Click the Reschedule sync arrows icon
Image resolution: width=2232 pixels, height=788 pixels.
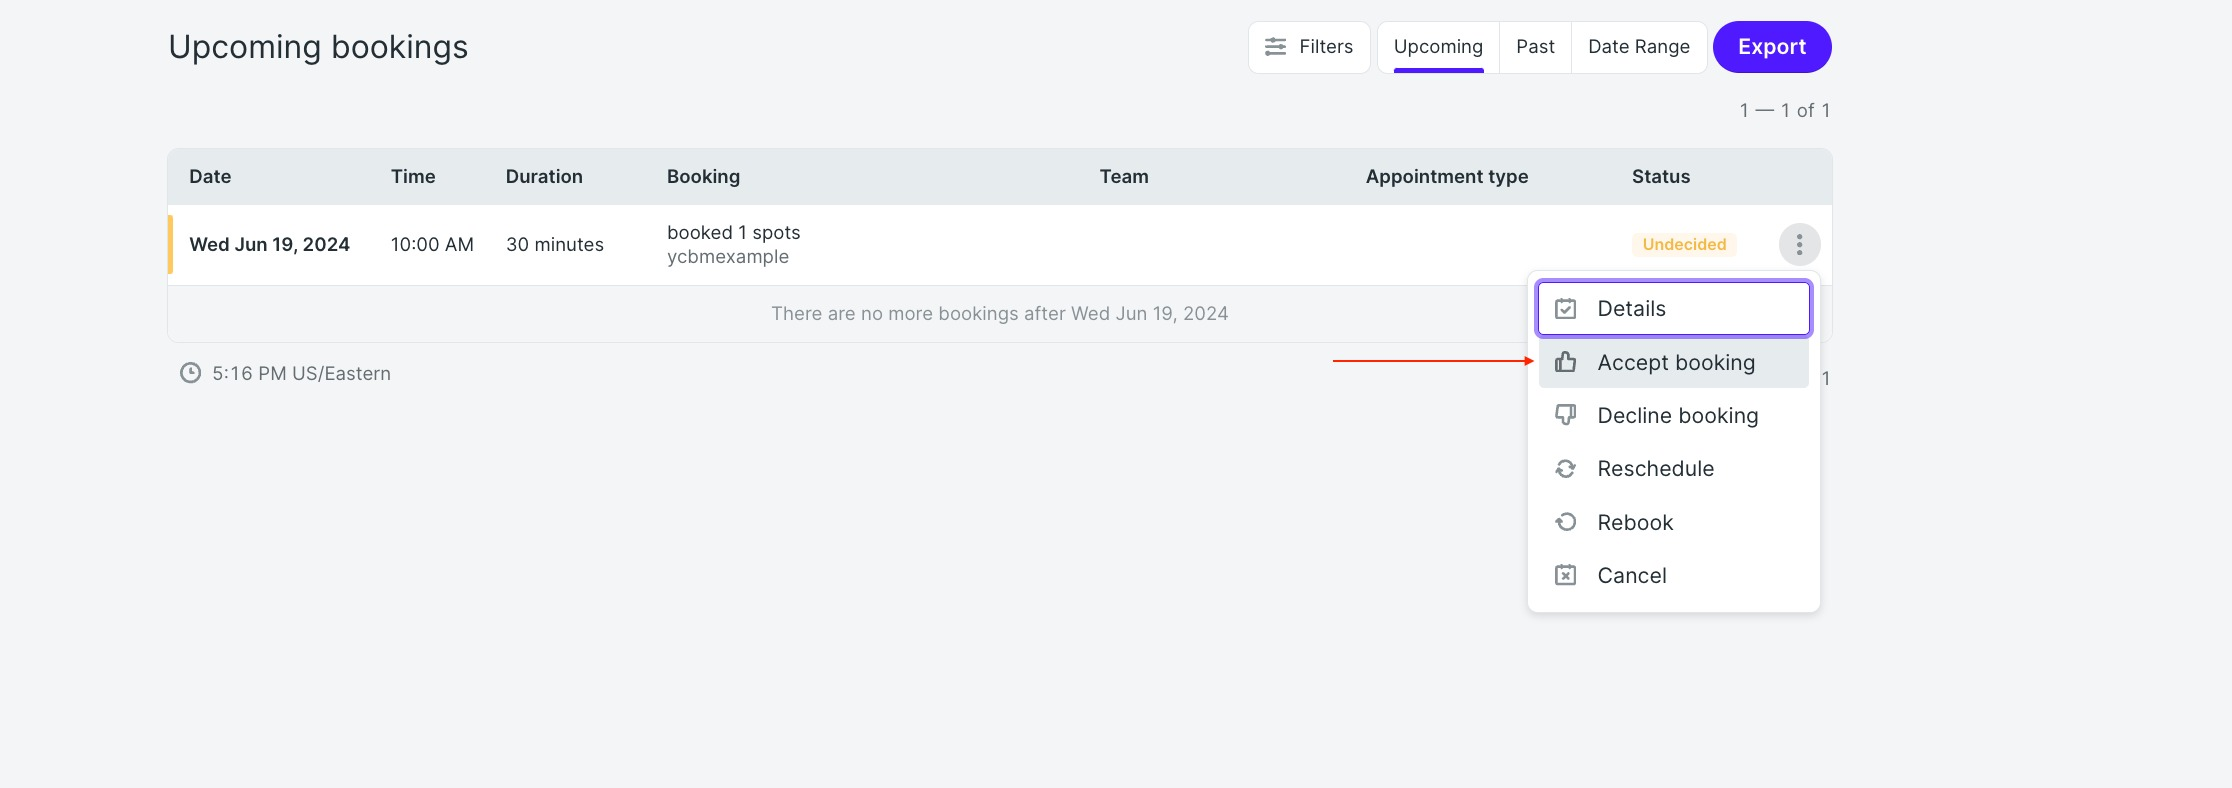click(1565, 469)
